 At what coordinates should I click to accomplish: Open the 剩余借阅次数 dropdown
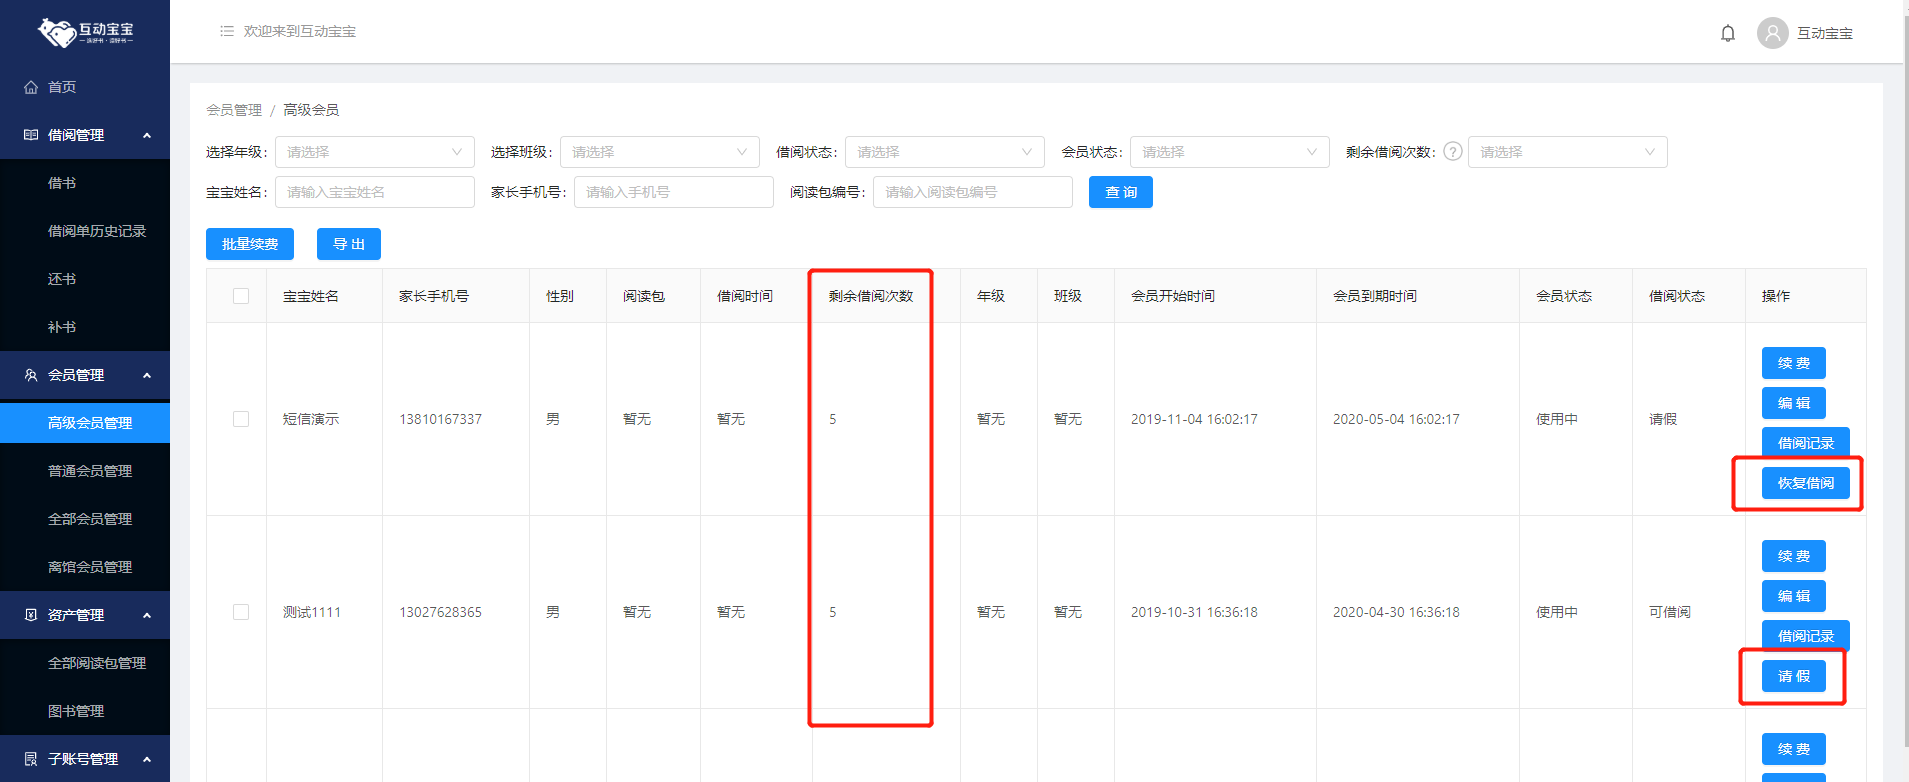[x=1568, y=152]
